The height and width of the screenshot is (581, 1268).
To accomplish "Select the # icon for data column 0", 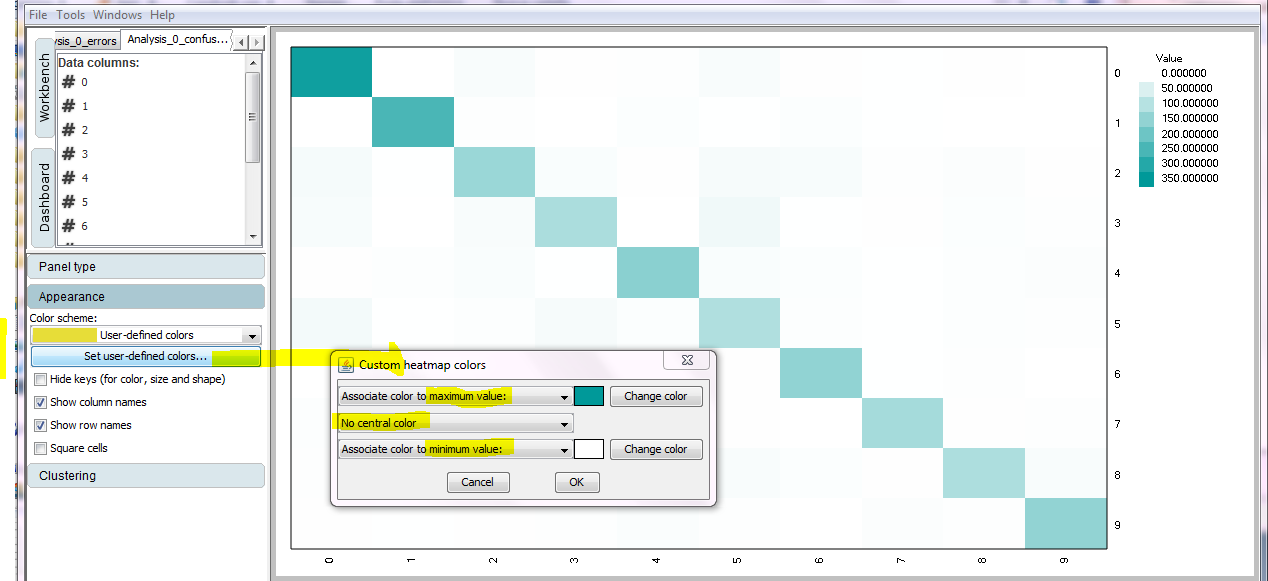I will coord(69,82).
